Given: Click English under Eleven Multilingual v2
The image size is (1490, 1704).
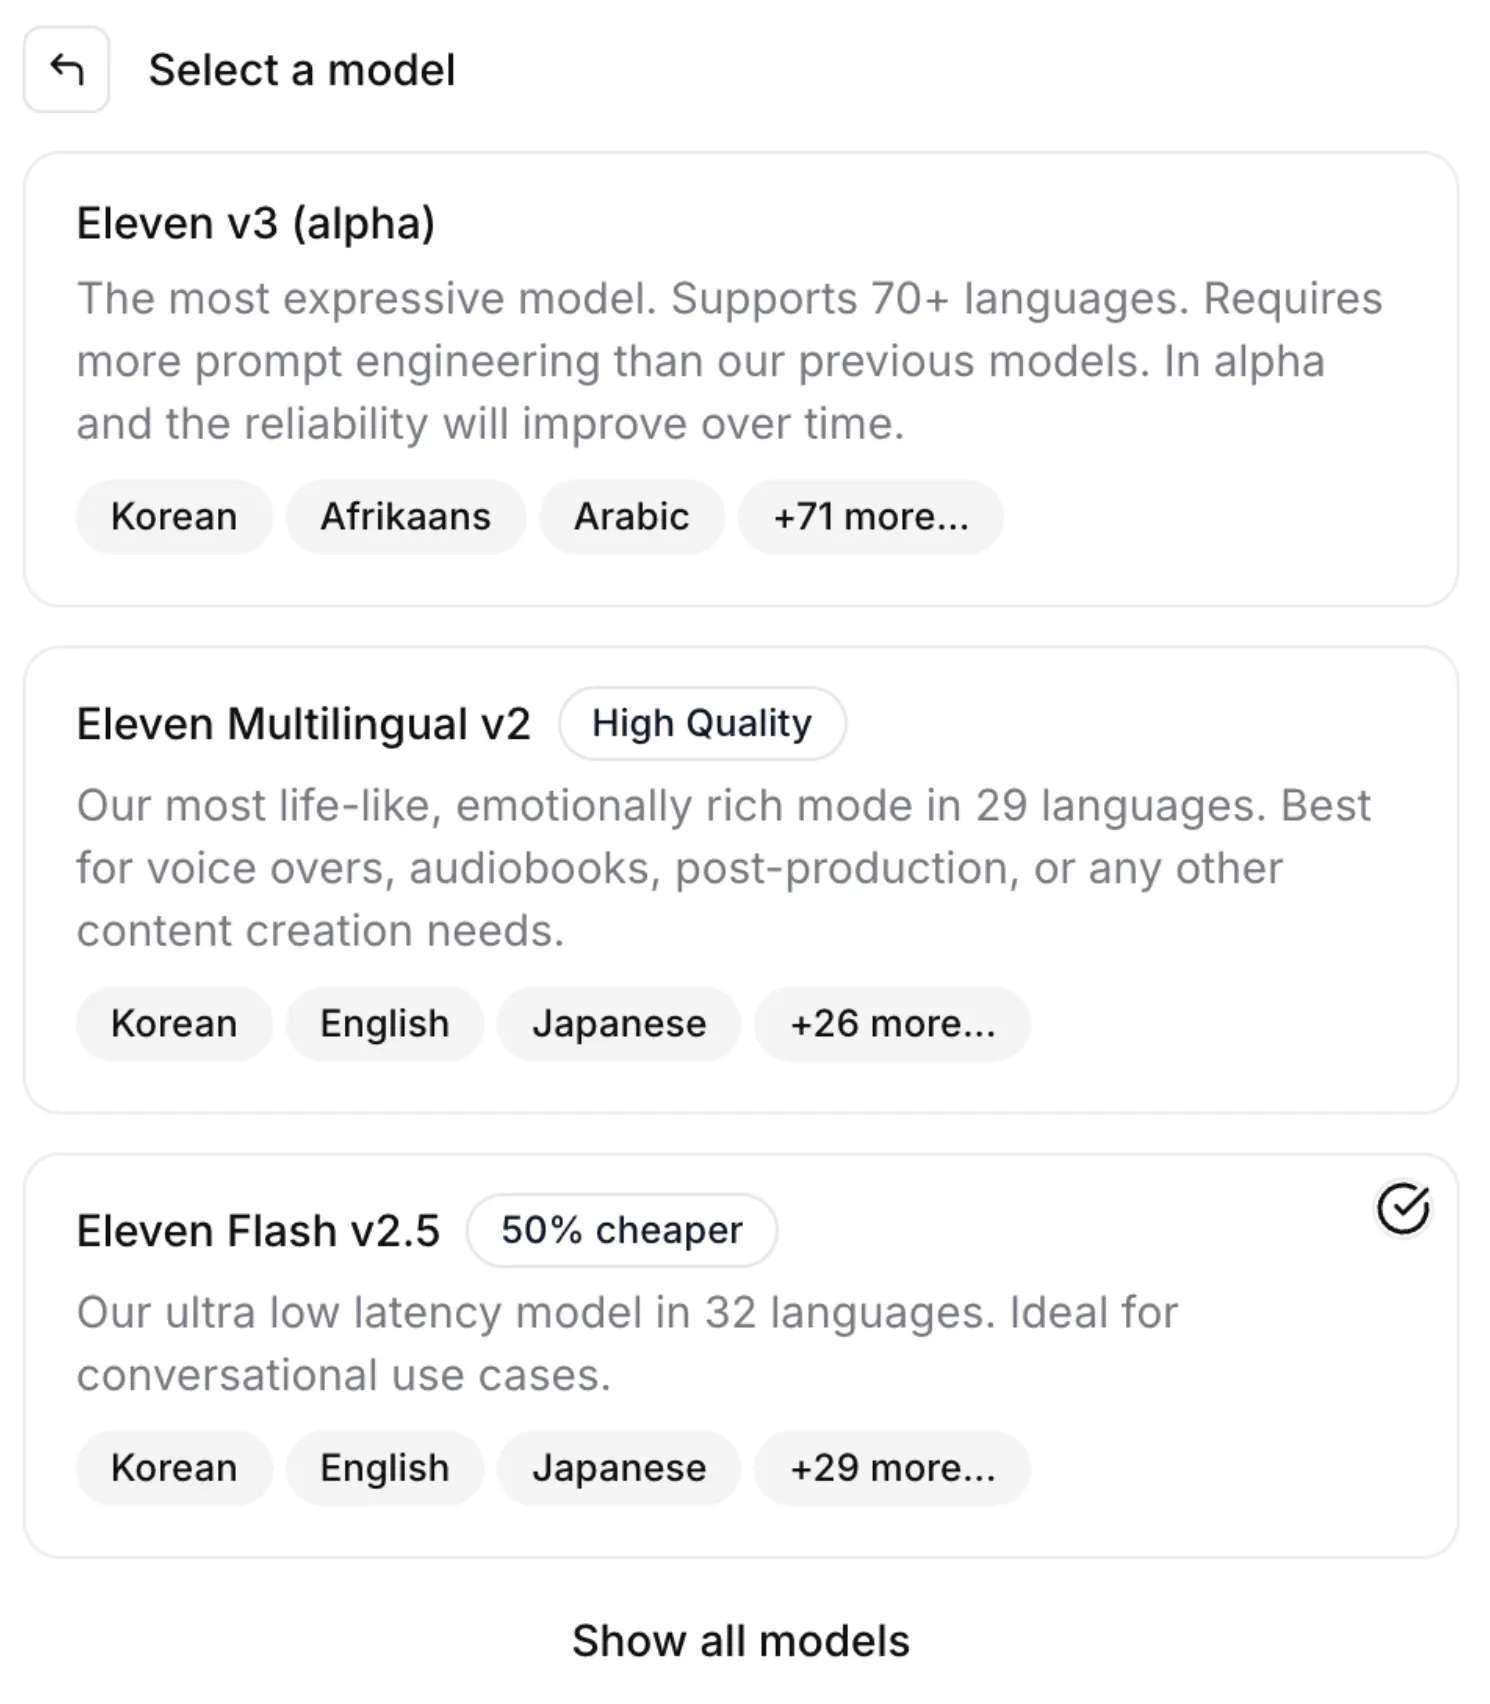Looking at the screenshot, I should click(383, 1023).
